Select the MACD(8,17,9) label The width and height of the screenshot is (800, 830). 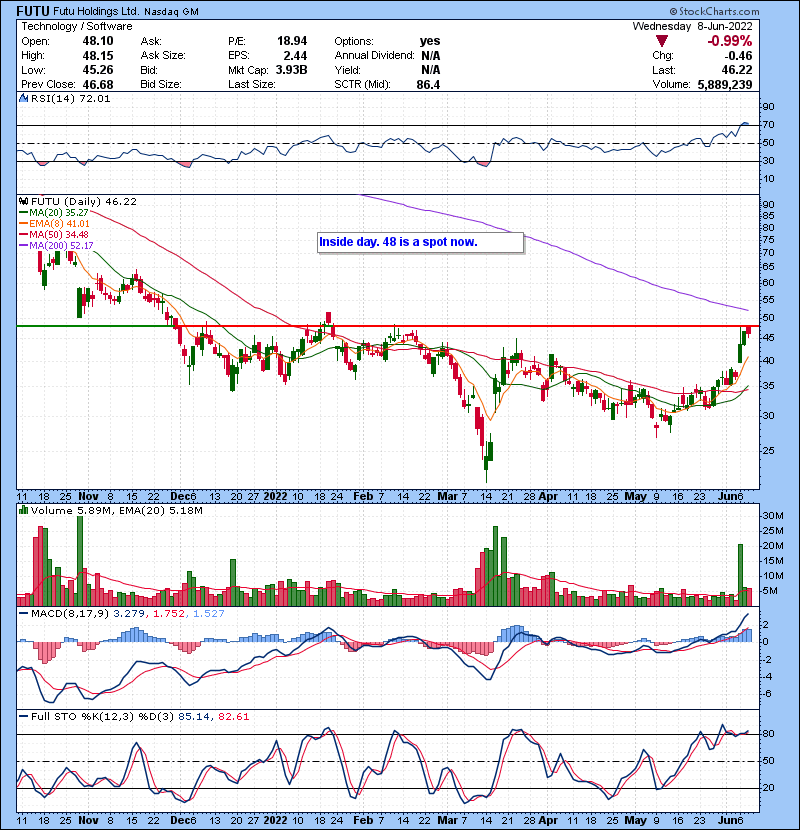click(x=70, y=614)
